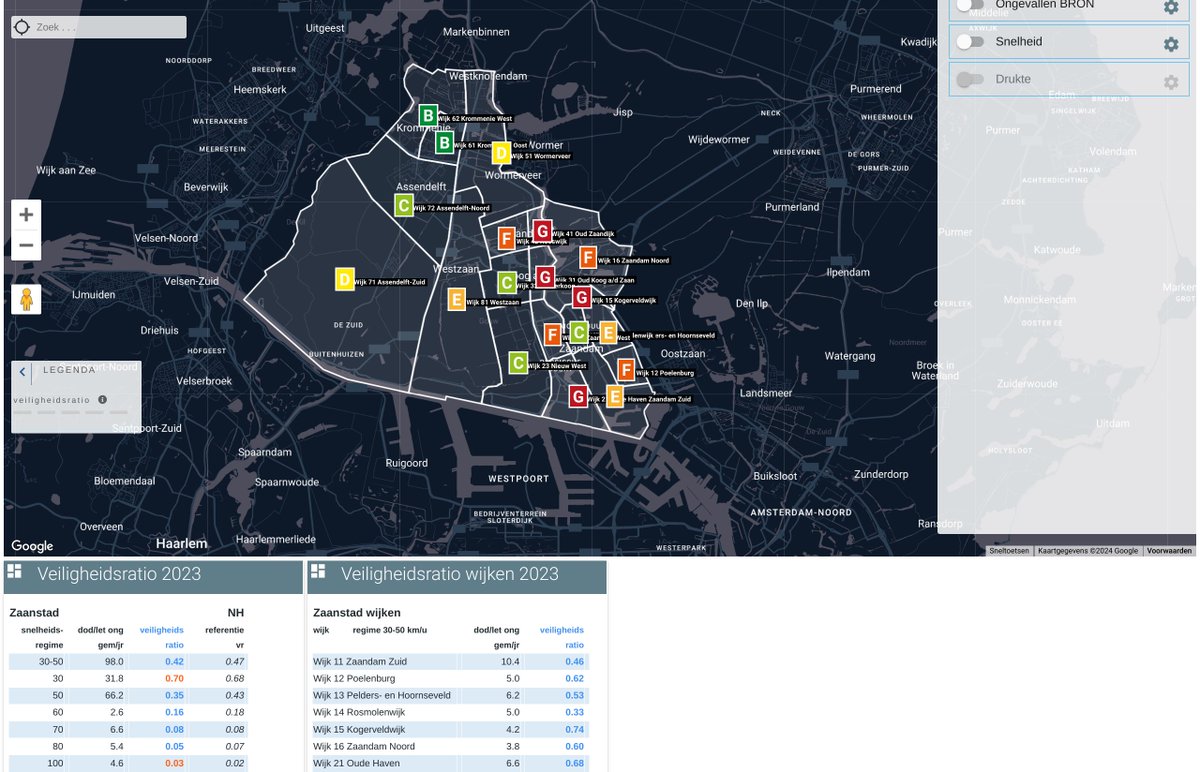The width and height of the screenshot is (1200, 772).
Task: Click the orange 0.03 ratio value
Action: tap(174, 764)
